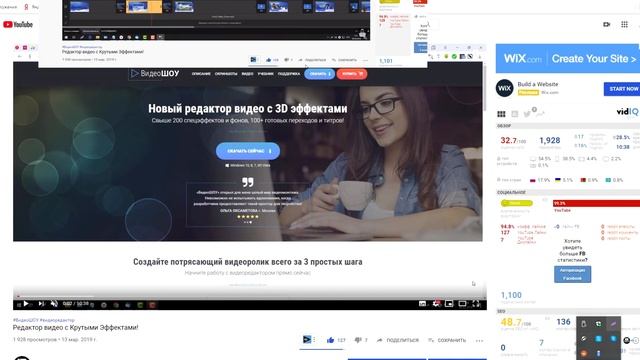Click ПОДЕЛИТЬСЯ to share the video

(398, 340)
